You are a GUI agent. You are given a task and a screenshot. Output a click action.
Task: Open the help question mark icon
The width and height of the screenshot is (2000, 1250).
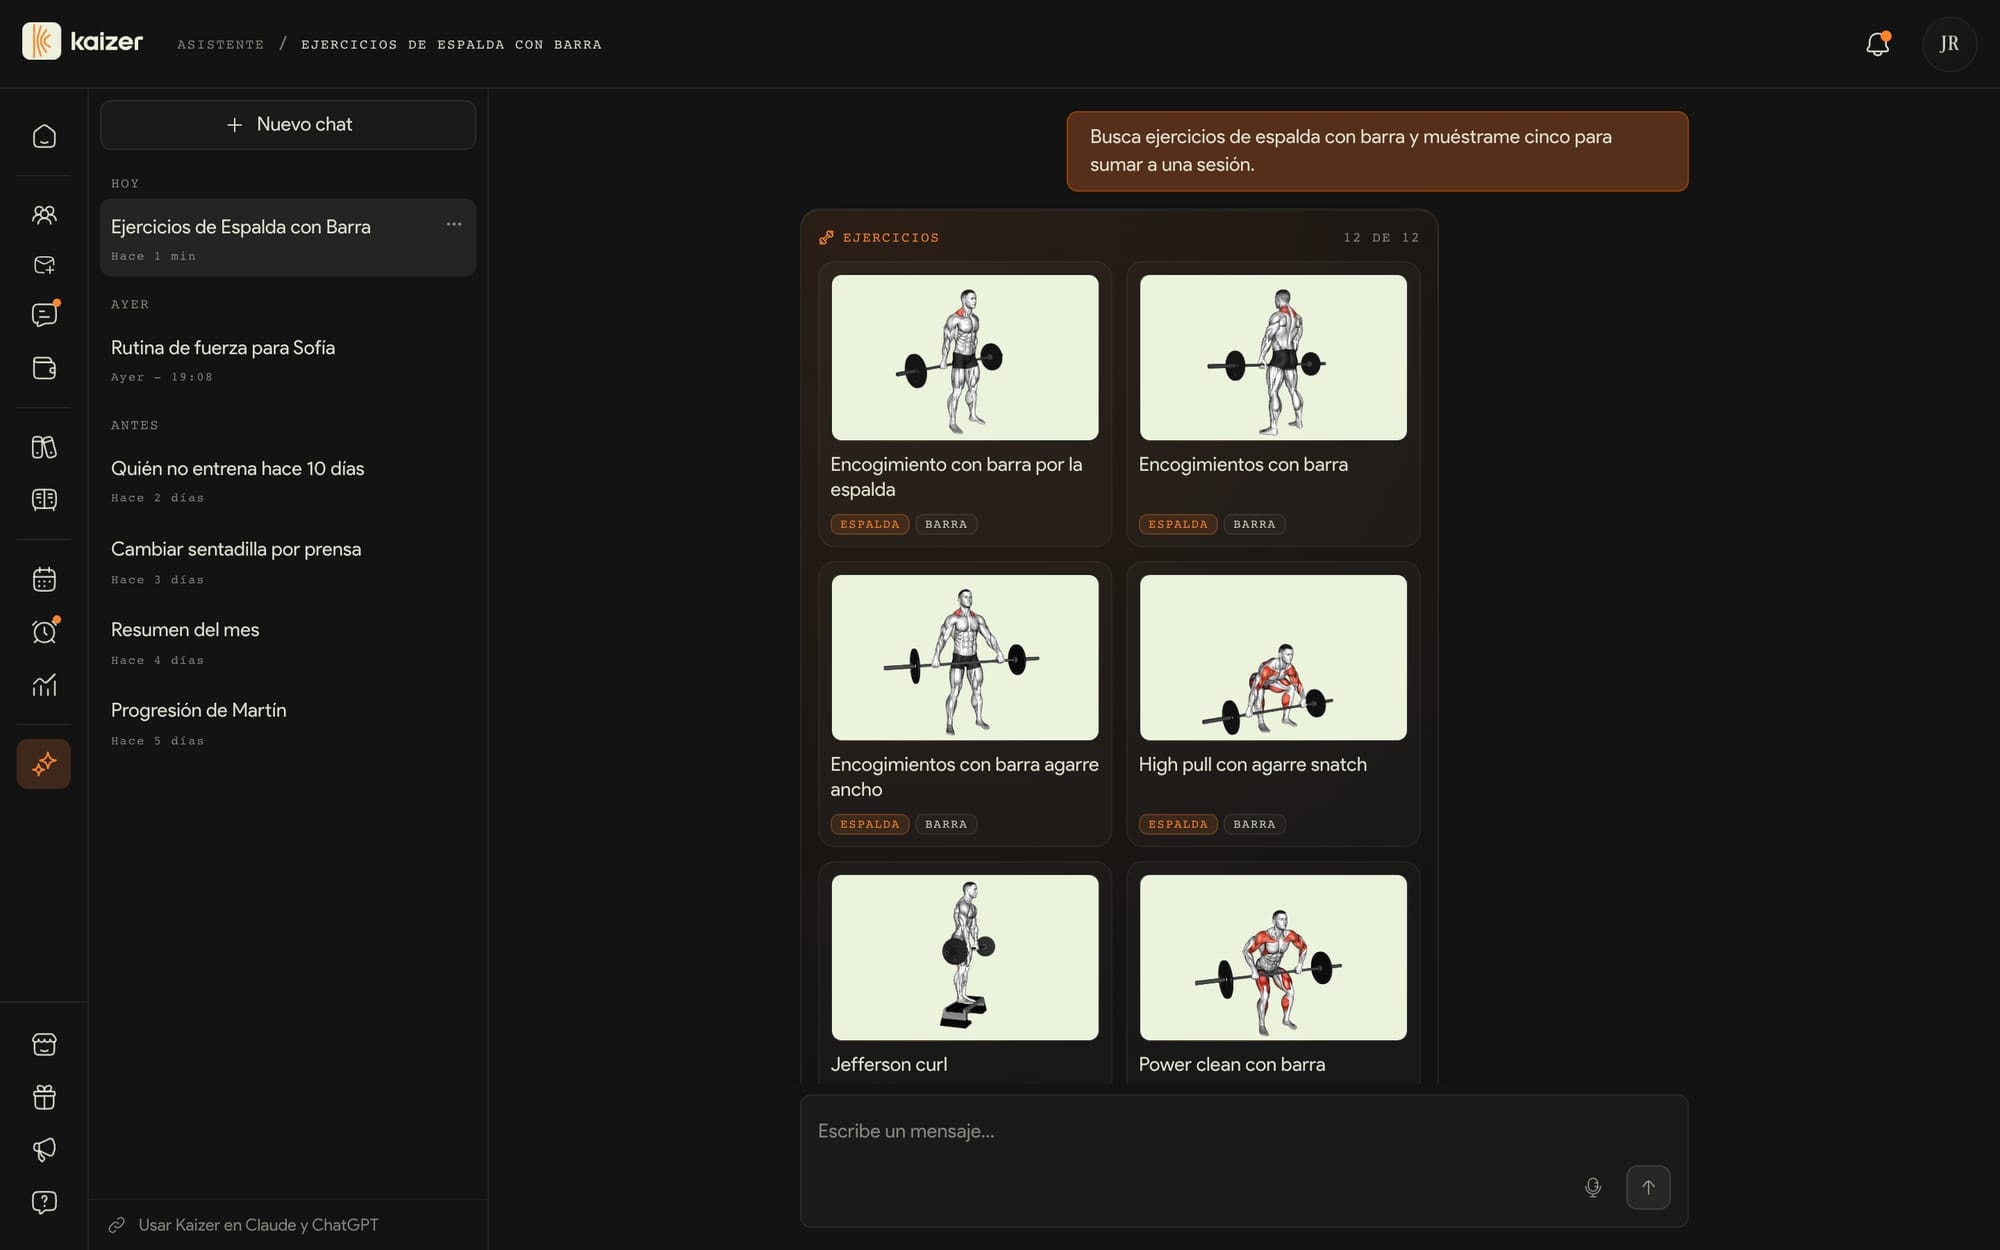coord(44,1202)
